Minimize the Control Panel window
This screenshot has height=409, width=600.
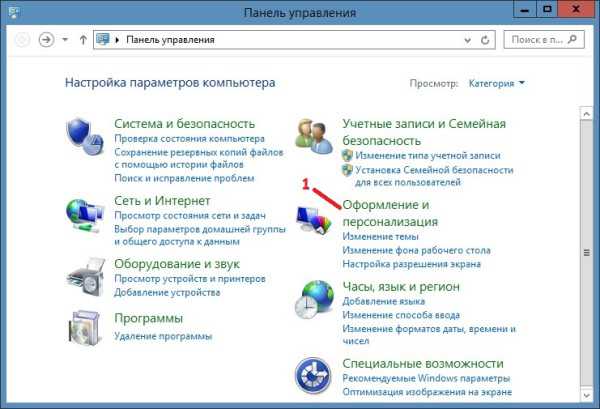525,10
